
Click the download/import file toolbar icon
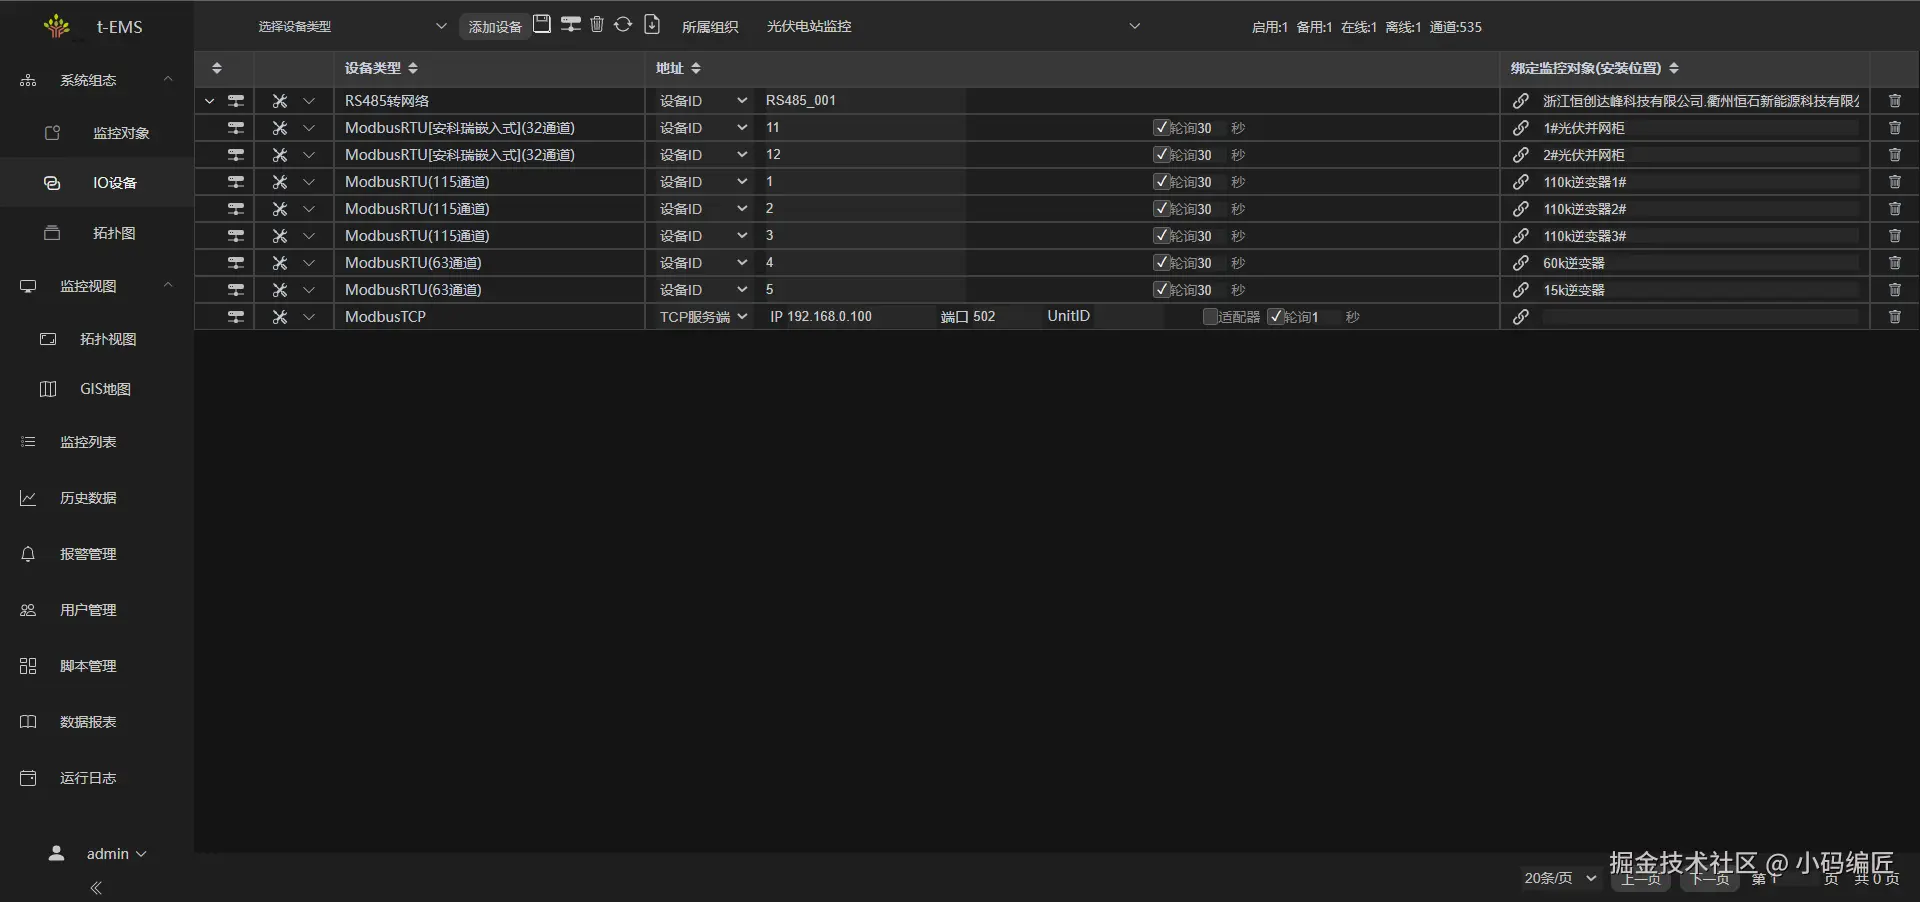coord(652,24)
